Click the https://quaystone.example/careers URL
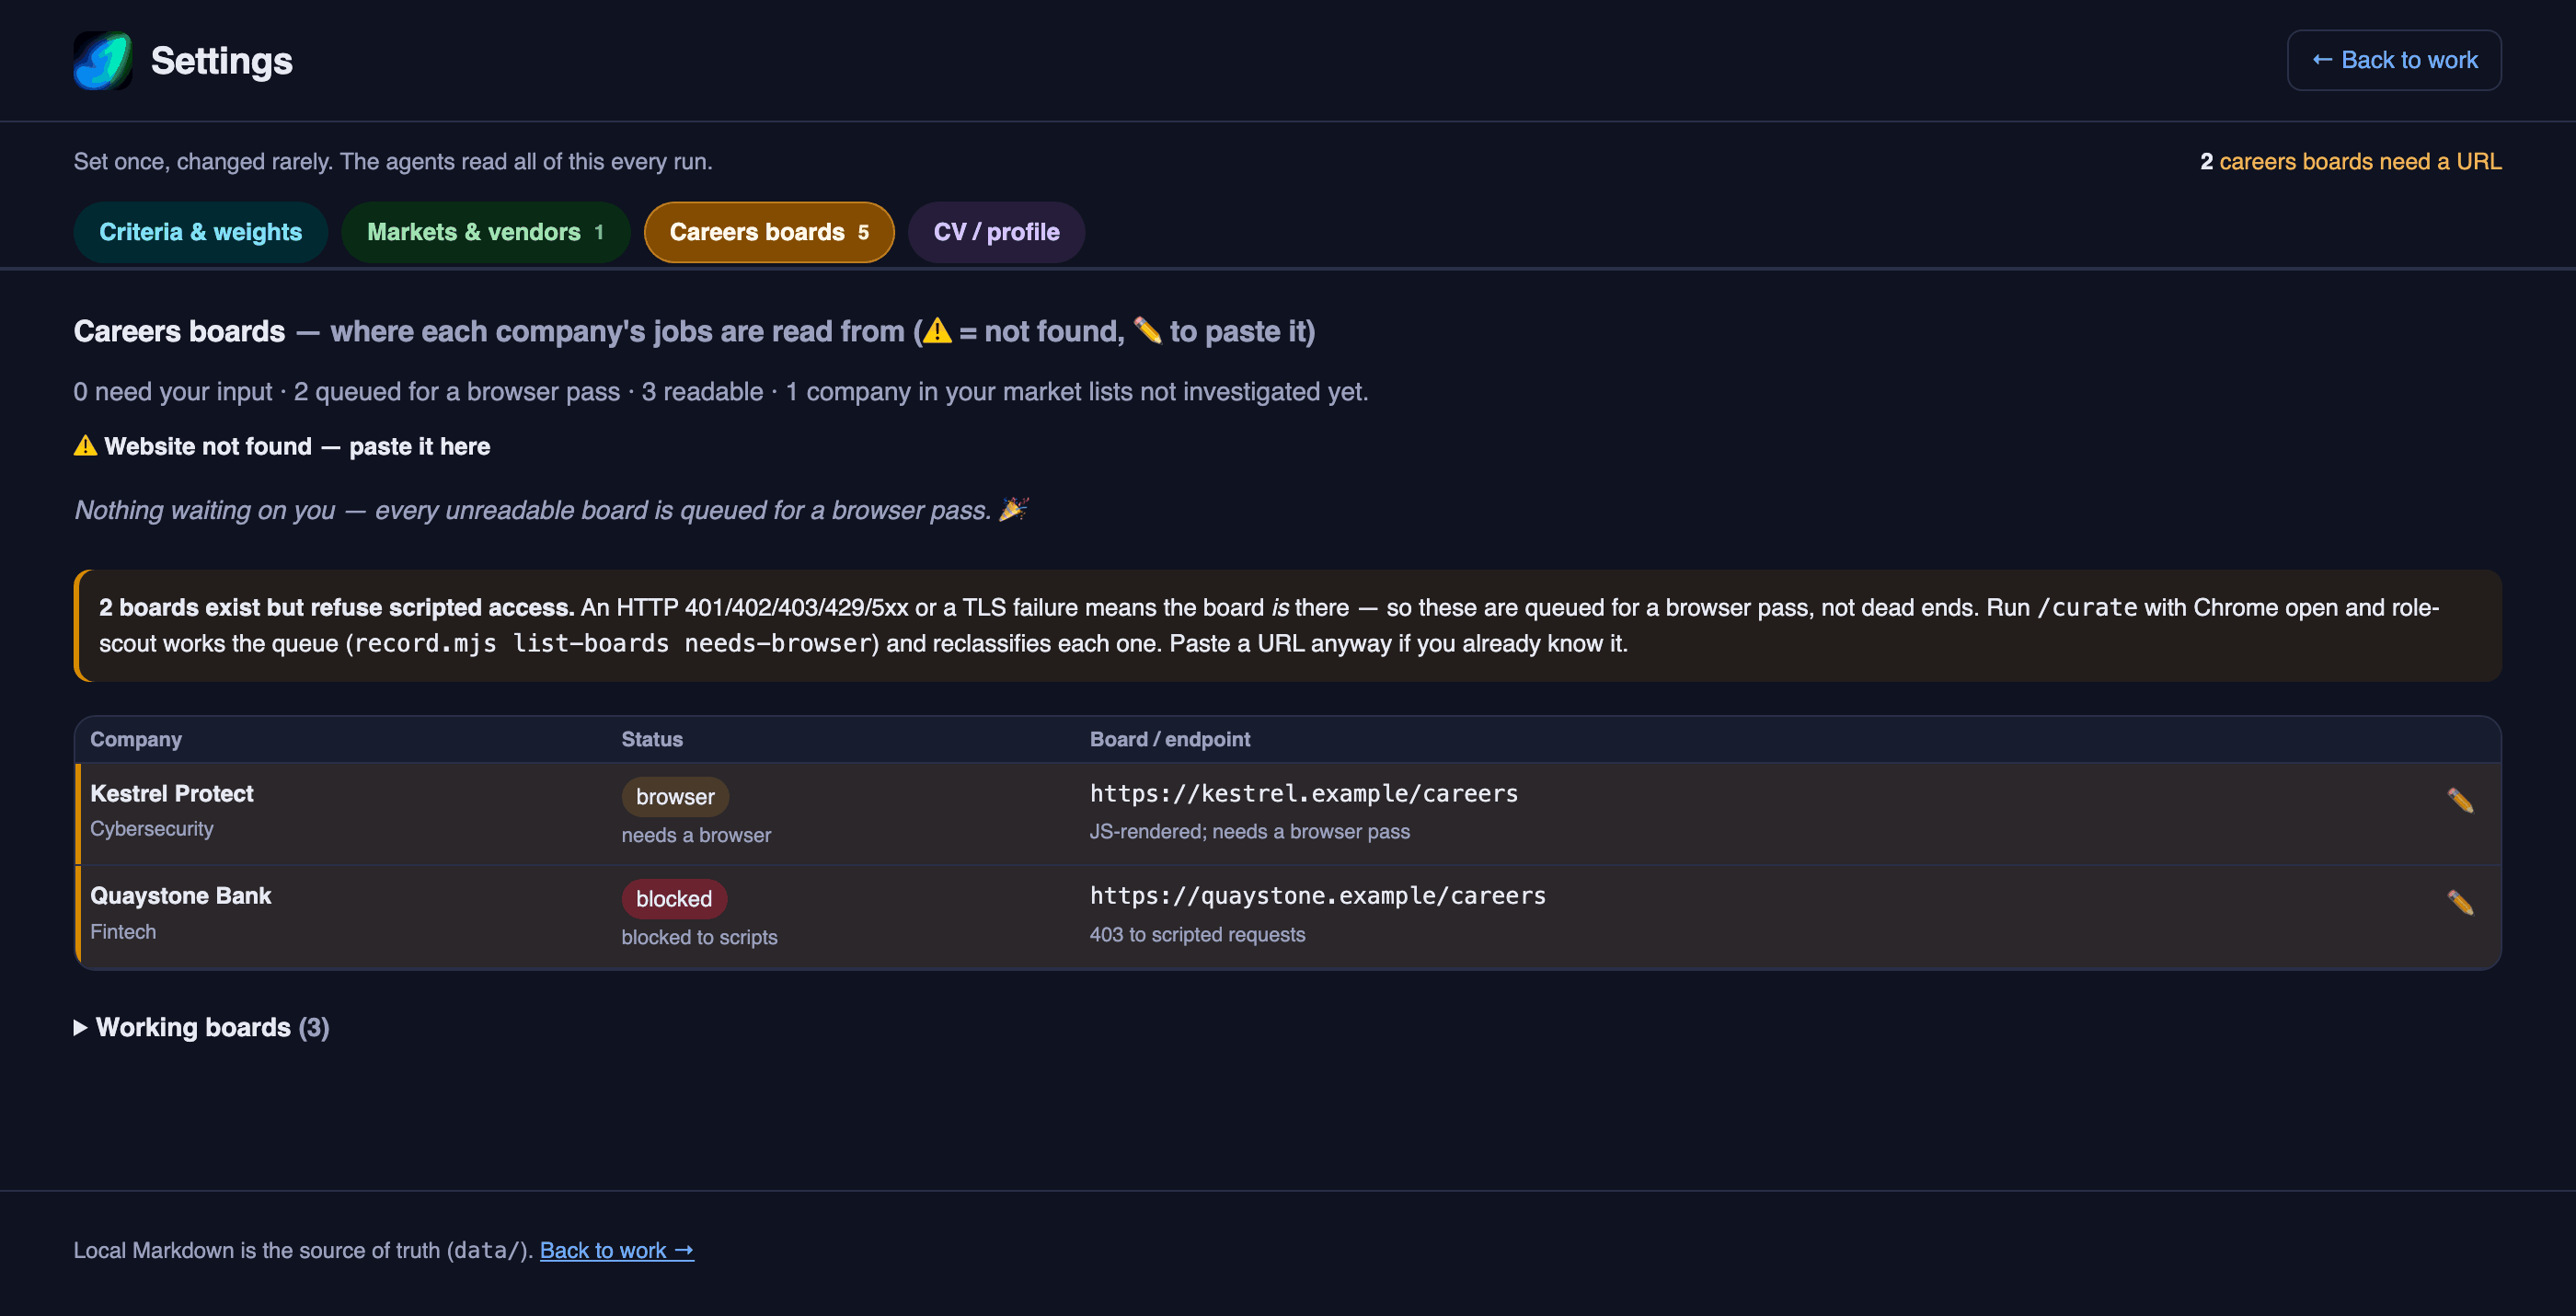Screen dimensions: 2576x1316 tap(1318, 895)
